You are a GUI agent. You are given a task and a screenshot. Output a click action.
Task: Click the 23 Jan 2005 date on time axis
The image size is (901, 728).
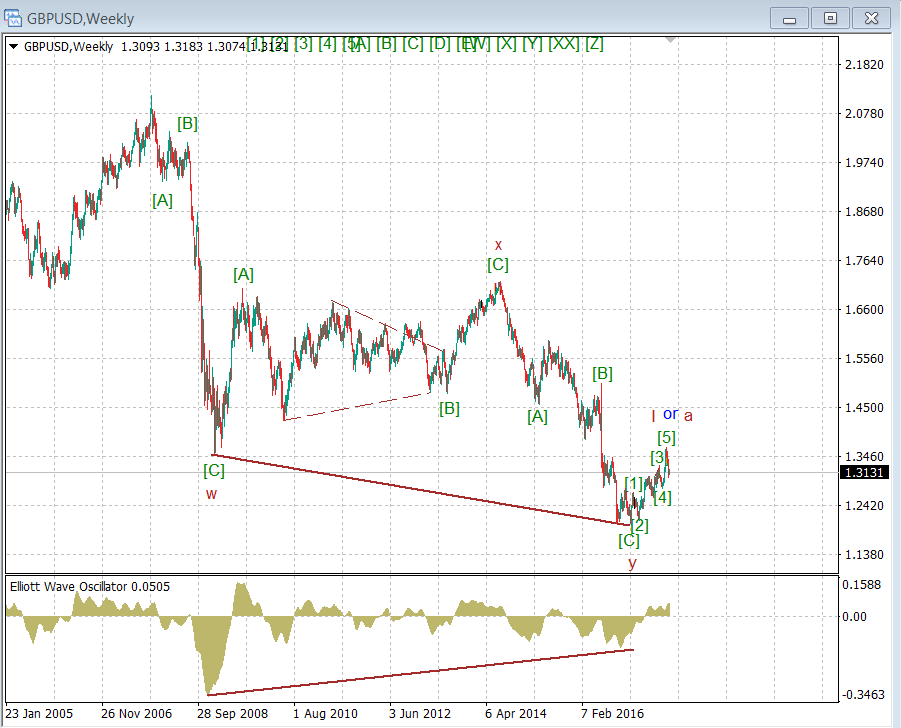[39, 714]
